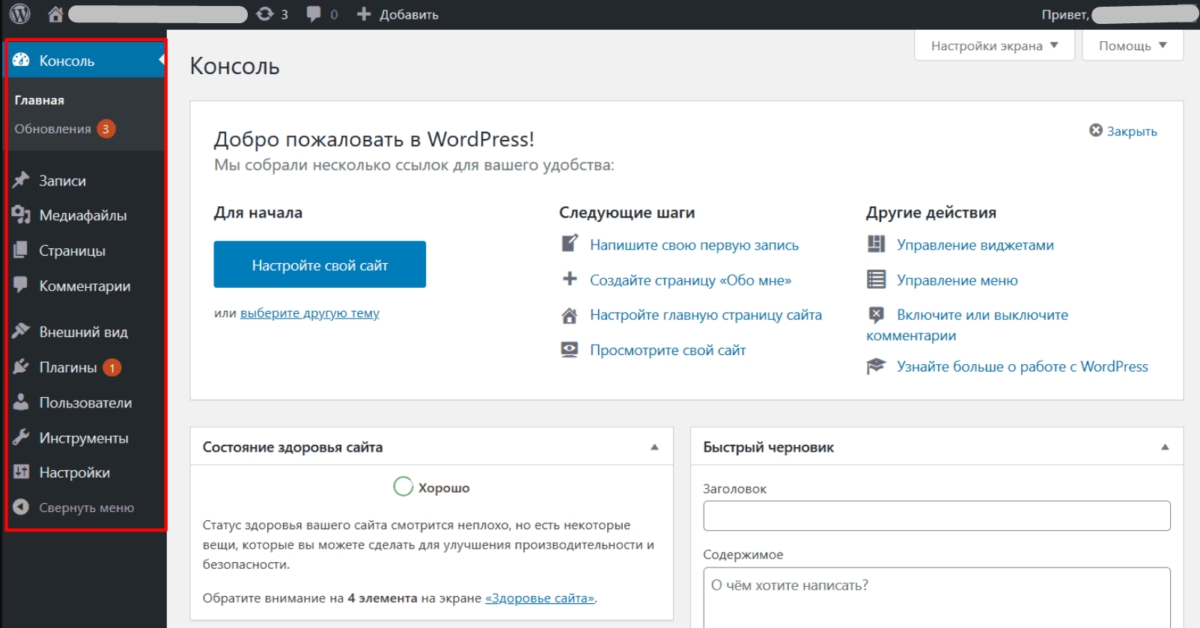
Task: Open the Медиафайлы menu
Action: (x=84, y=215)
